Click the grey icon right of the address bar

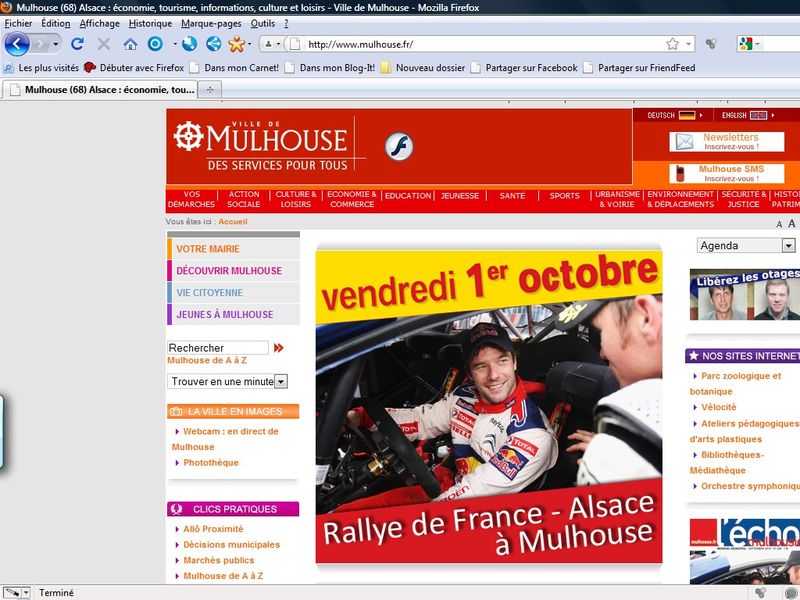tap(711, 44)
